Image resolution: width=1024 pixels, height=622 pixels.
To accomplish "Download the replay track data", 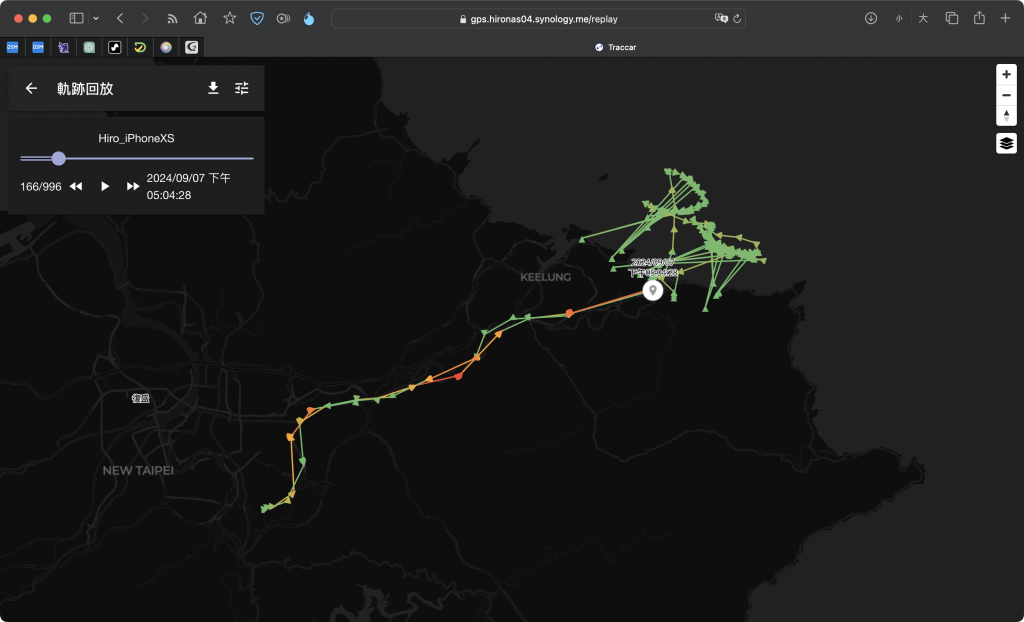I will (213, 88).
